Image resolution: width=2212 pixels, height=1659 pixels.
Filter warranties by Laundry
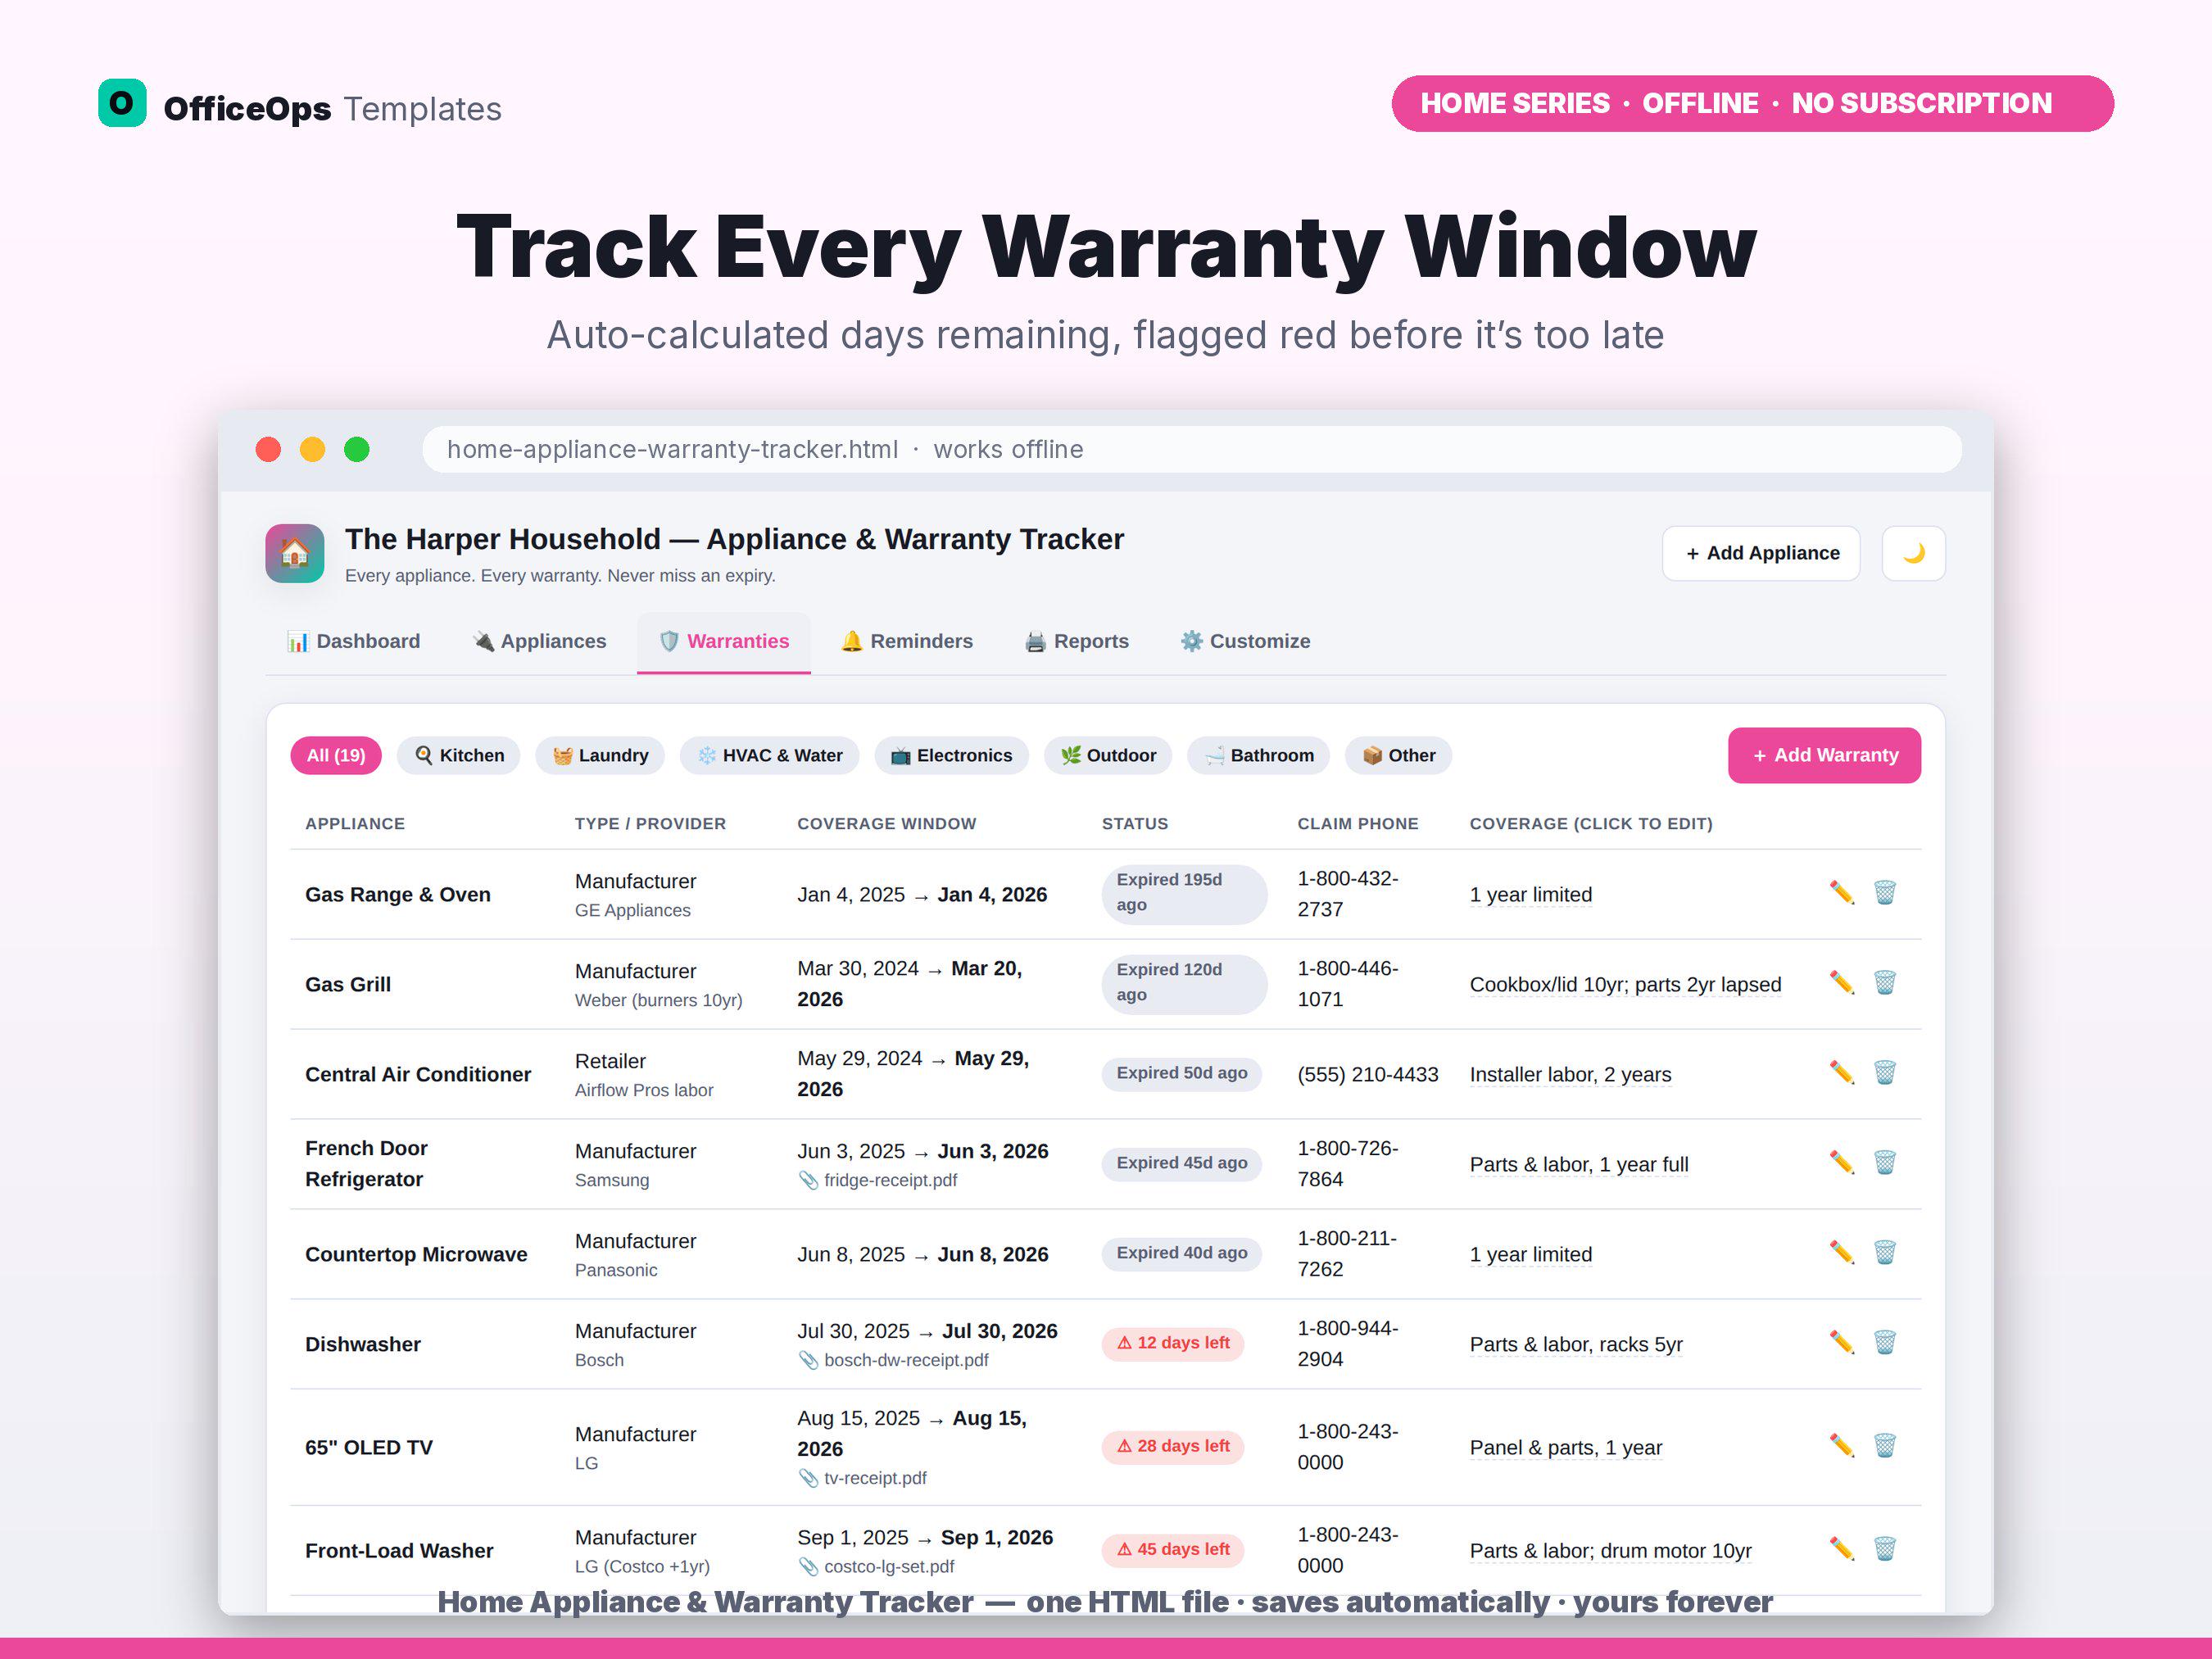tap(601, 755)
